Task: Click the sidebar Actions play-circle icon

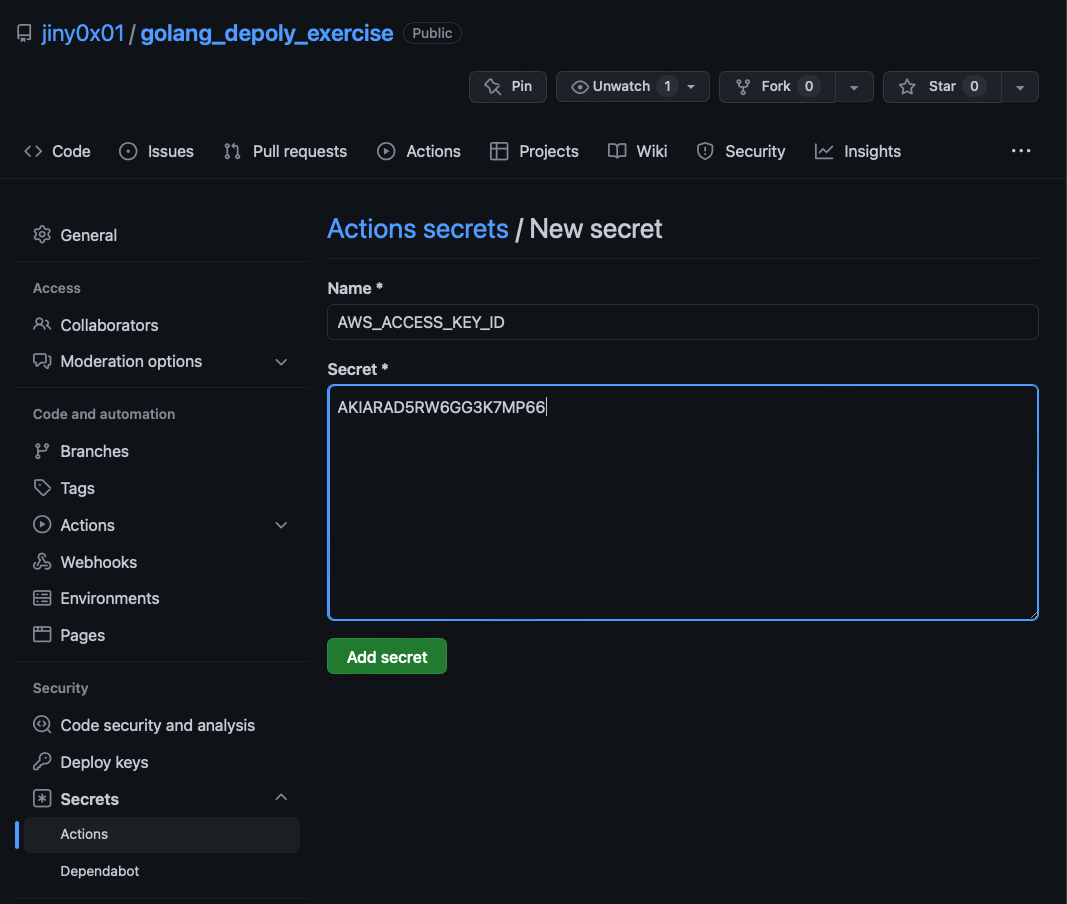Action: 42,524
